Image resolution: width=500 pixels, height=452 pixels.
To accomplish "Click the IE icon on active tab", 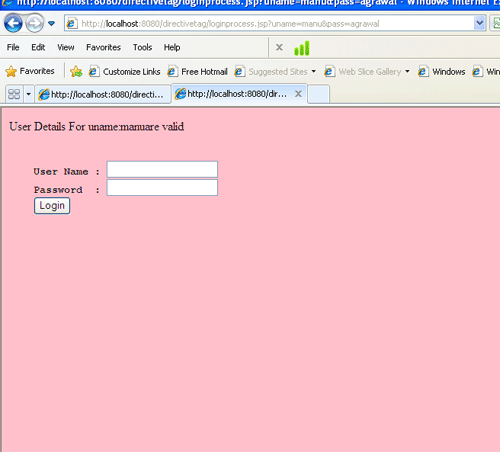I will (180, 94).
